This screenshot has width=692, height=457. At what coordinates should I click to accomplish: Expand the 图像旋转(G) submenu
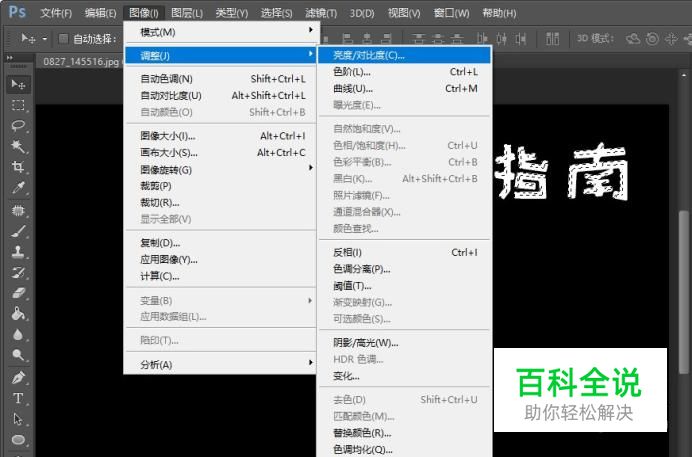[x=221, y=169]
